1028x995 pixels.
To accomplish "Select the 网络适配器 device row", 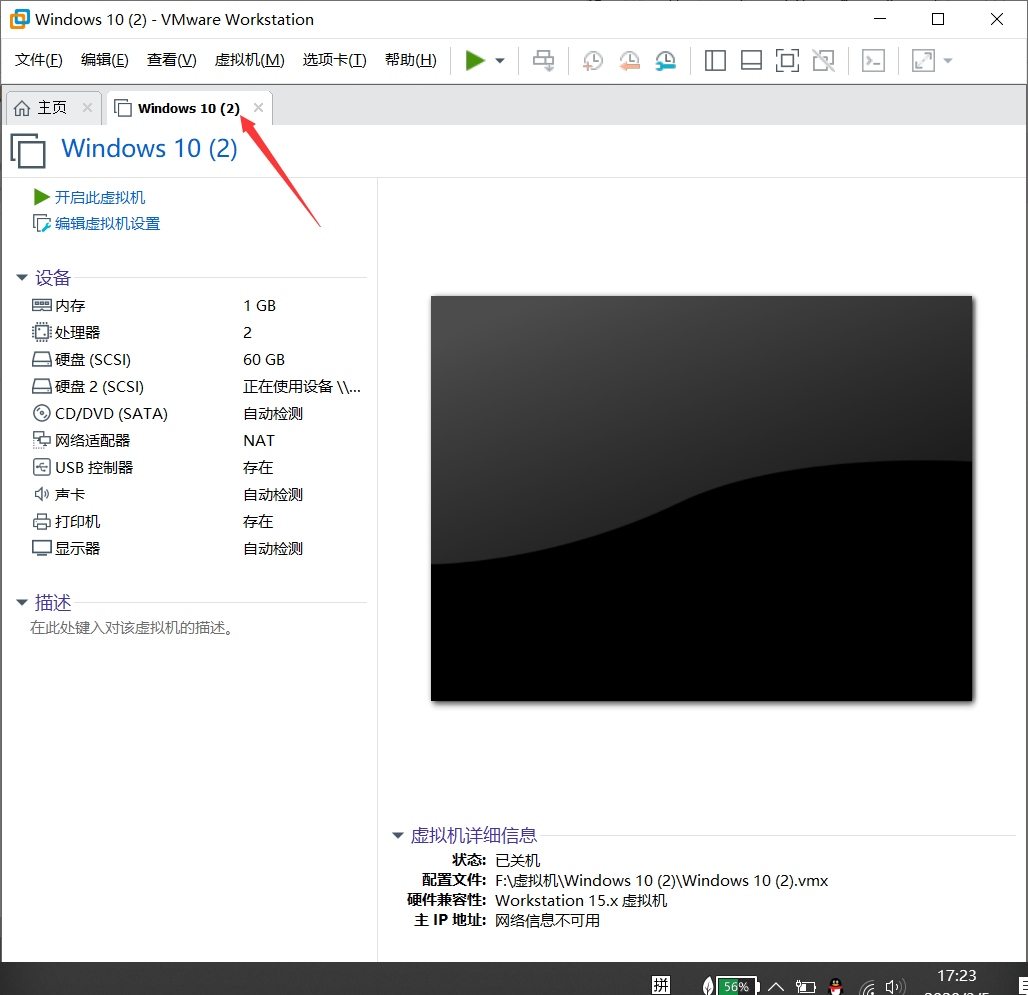I will pos(197,440).
